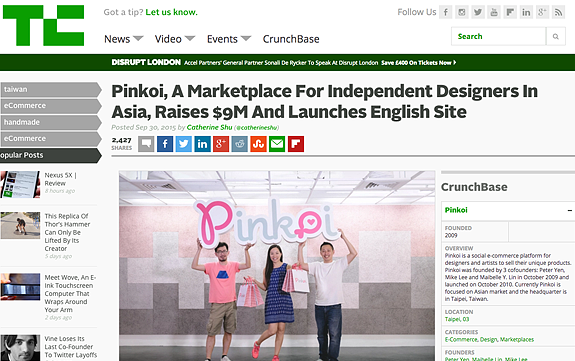Share article on StumbleUpon
The width and height of the screenshot is (575, 361).
point(259,144)
